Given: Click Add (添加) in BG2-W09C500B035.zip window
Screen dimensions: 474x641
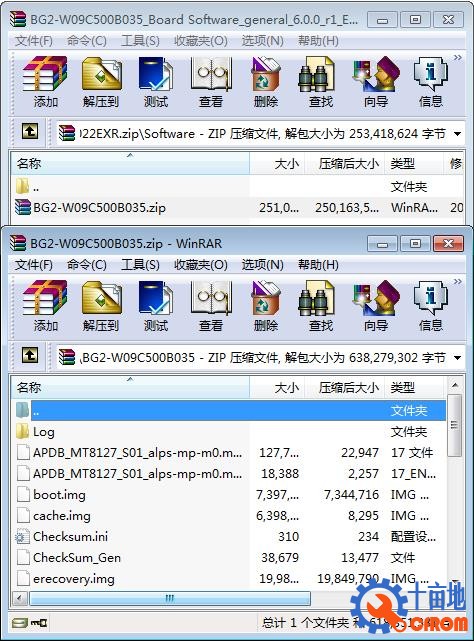Looking at the screenshot, I should pyautogui.click(x=45, y=306).
